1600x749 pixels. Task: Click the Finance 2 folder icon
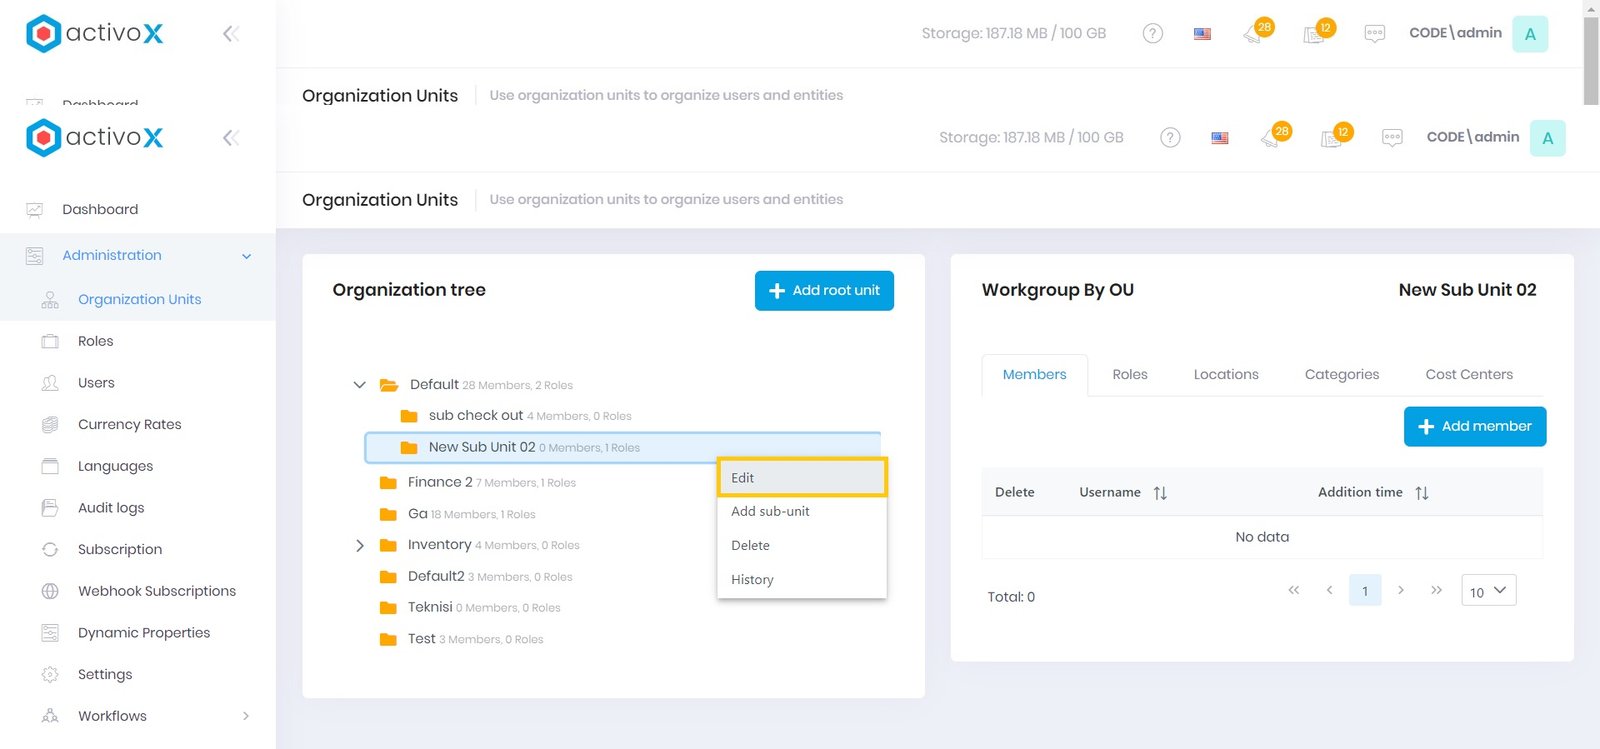(389, 483)
